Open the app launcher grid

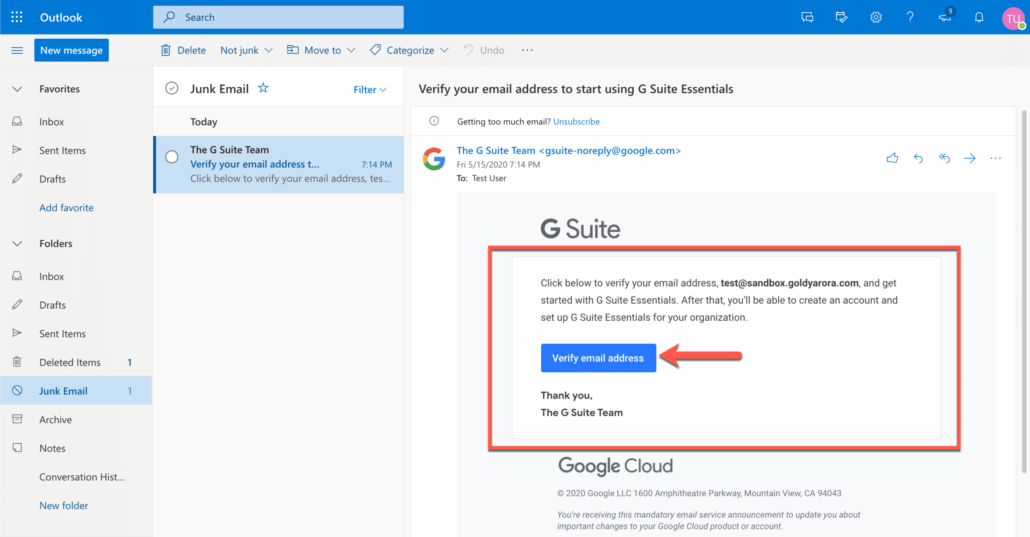coord(17,17)
